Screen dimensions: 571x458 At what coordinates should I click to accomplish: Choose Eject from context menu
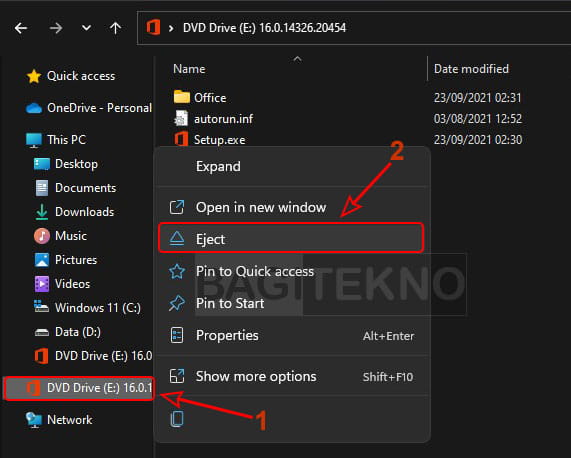291,239
